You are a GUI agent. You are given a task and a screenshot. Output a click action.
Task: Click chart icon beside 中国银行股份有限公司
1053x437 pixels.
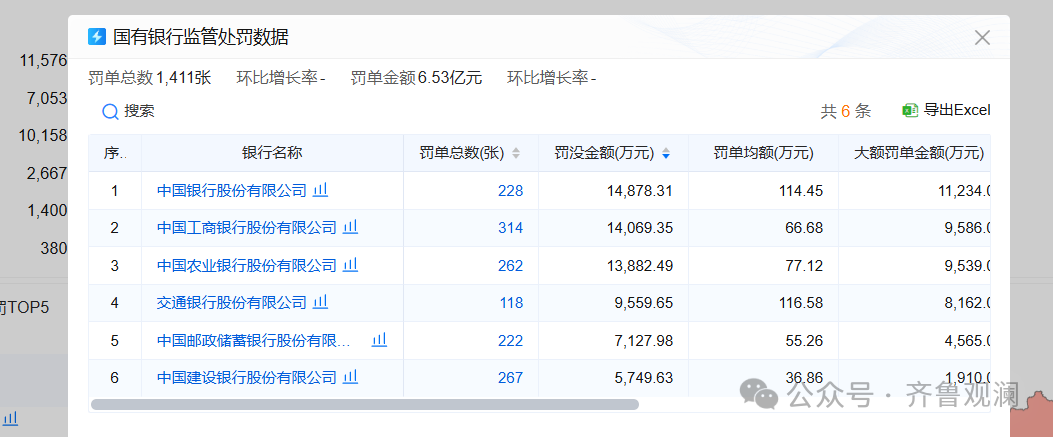coord(321,190)
